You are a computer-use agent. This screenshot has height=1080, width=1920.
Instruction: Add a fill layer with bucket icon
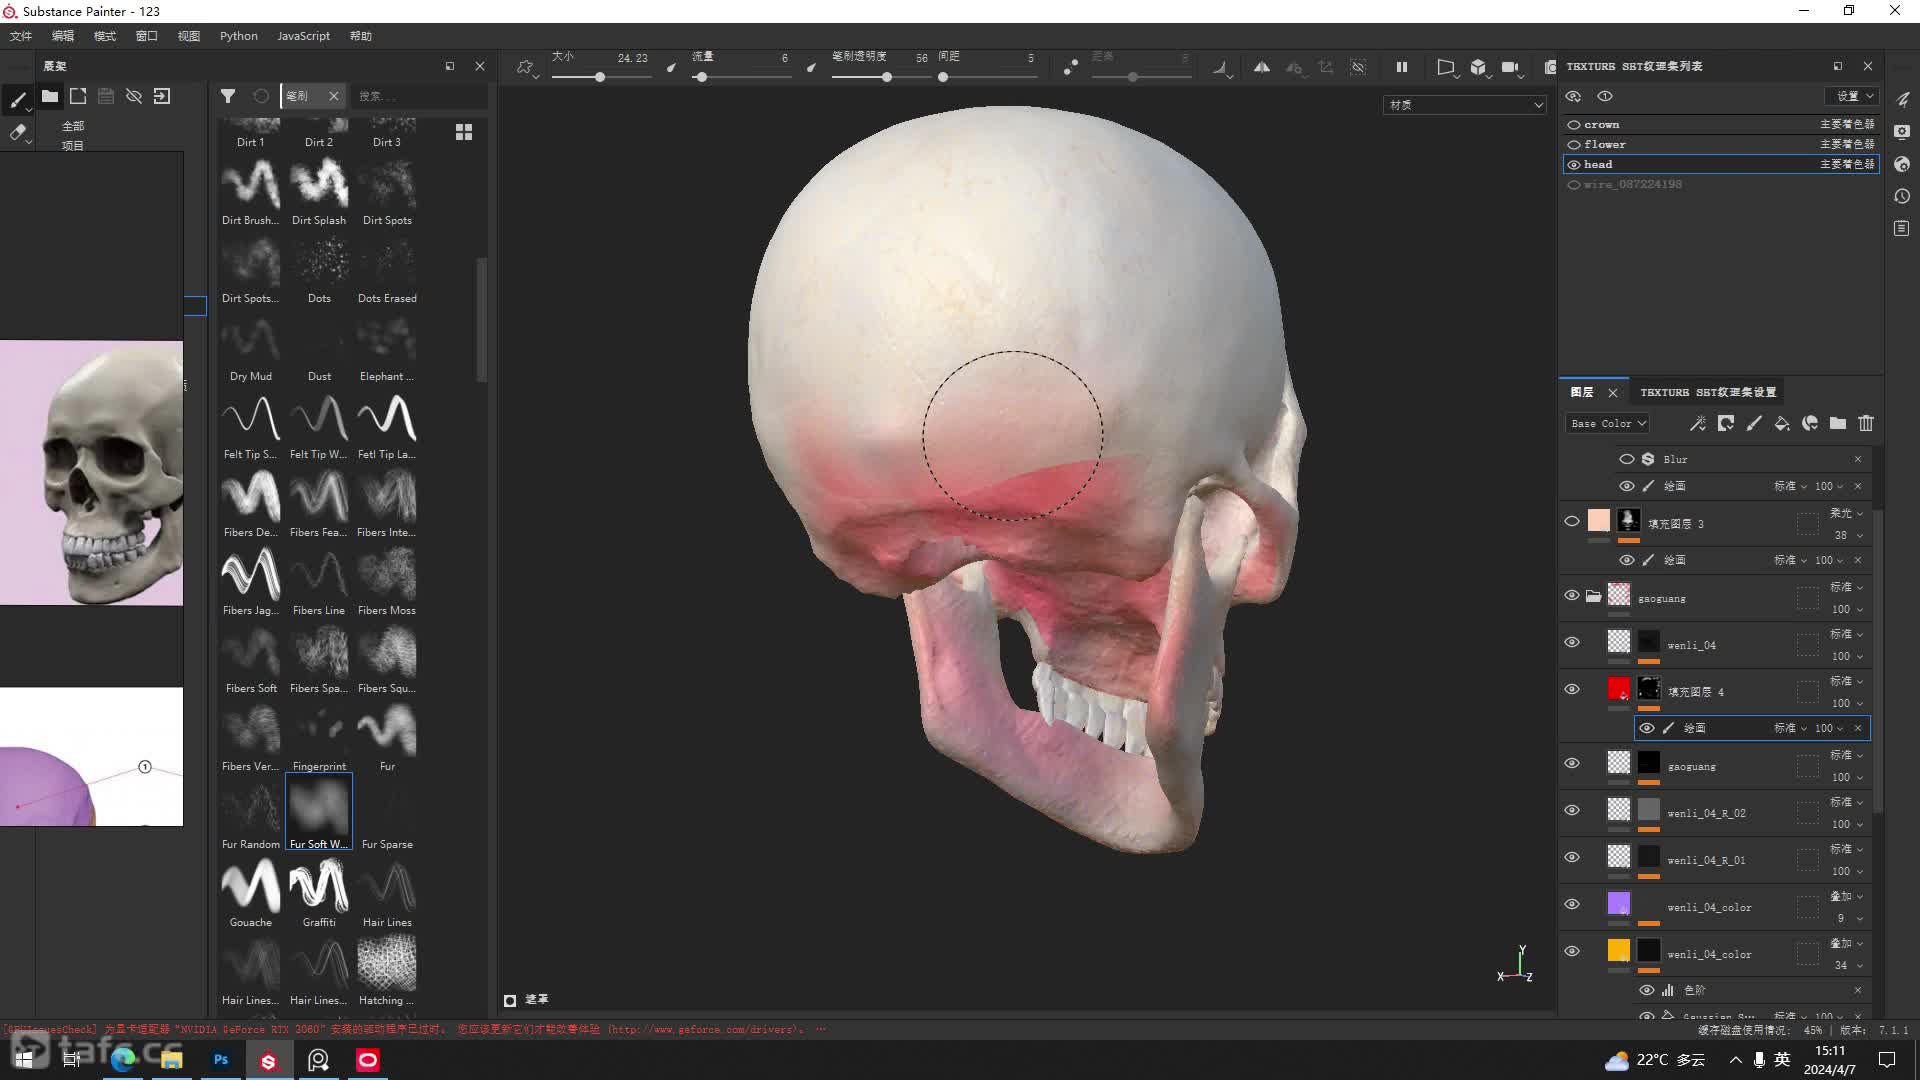(x=1782, y=423)
